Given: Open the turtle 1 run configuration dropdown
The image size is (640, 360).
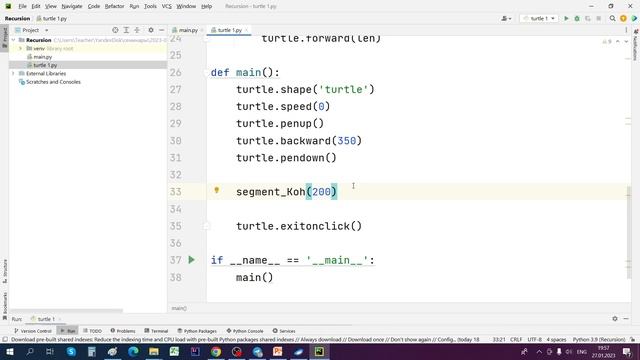Looking at the screenshot, I should tap(539, 18).
